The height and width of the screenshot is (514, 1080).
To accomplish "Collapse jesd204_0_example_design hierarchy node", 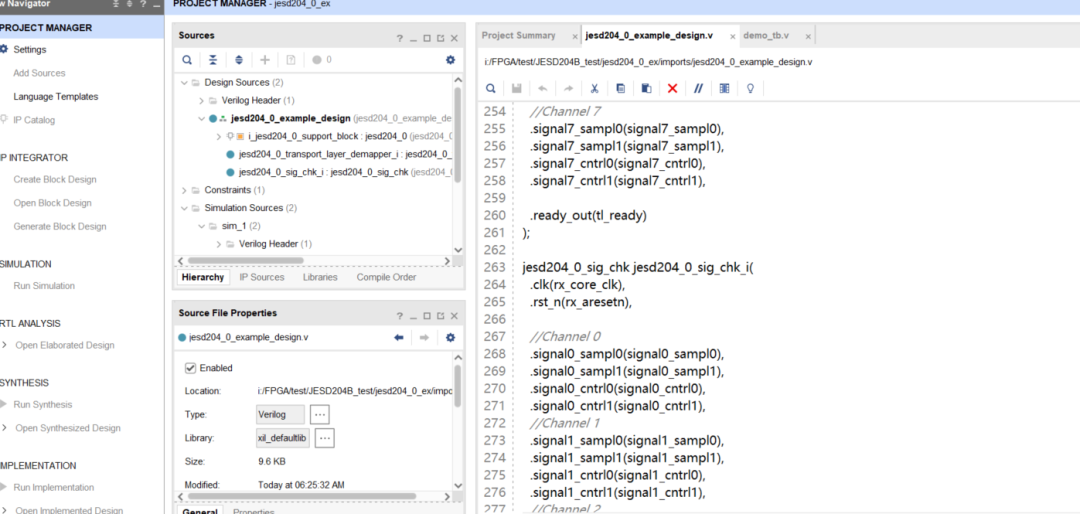I will [x=201, y=119].
